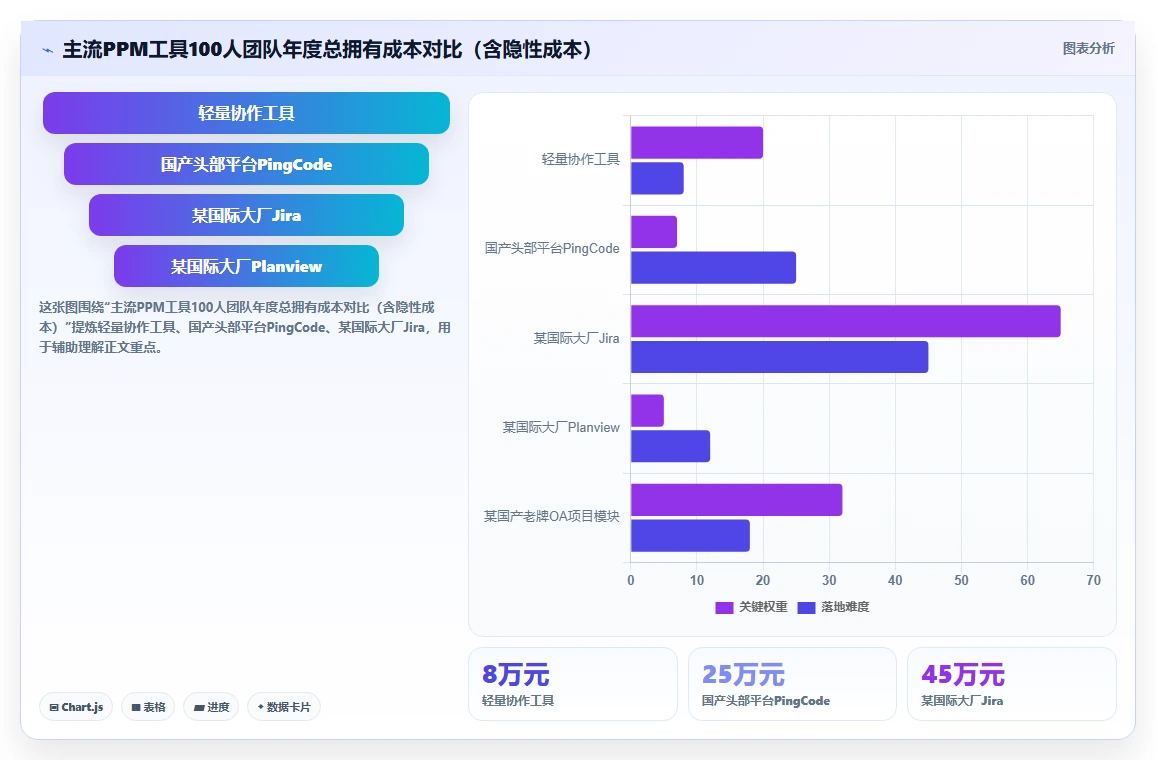Screen dimensions: 1156x760
Task: Click the x-axis tick value 30
Action: pyautogui.click(x=829, y=581)
